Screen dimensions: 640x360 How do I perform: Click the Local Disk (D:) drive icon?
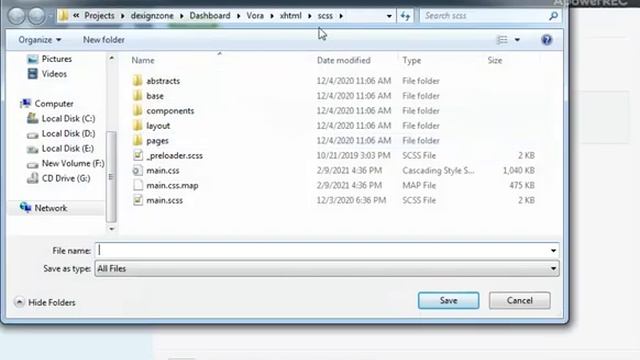pos(32,134)
